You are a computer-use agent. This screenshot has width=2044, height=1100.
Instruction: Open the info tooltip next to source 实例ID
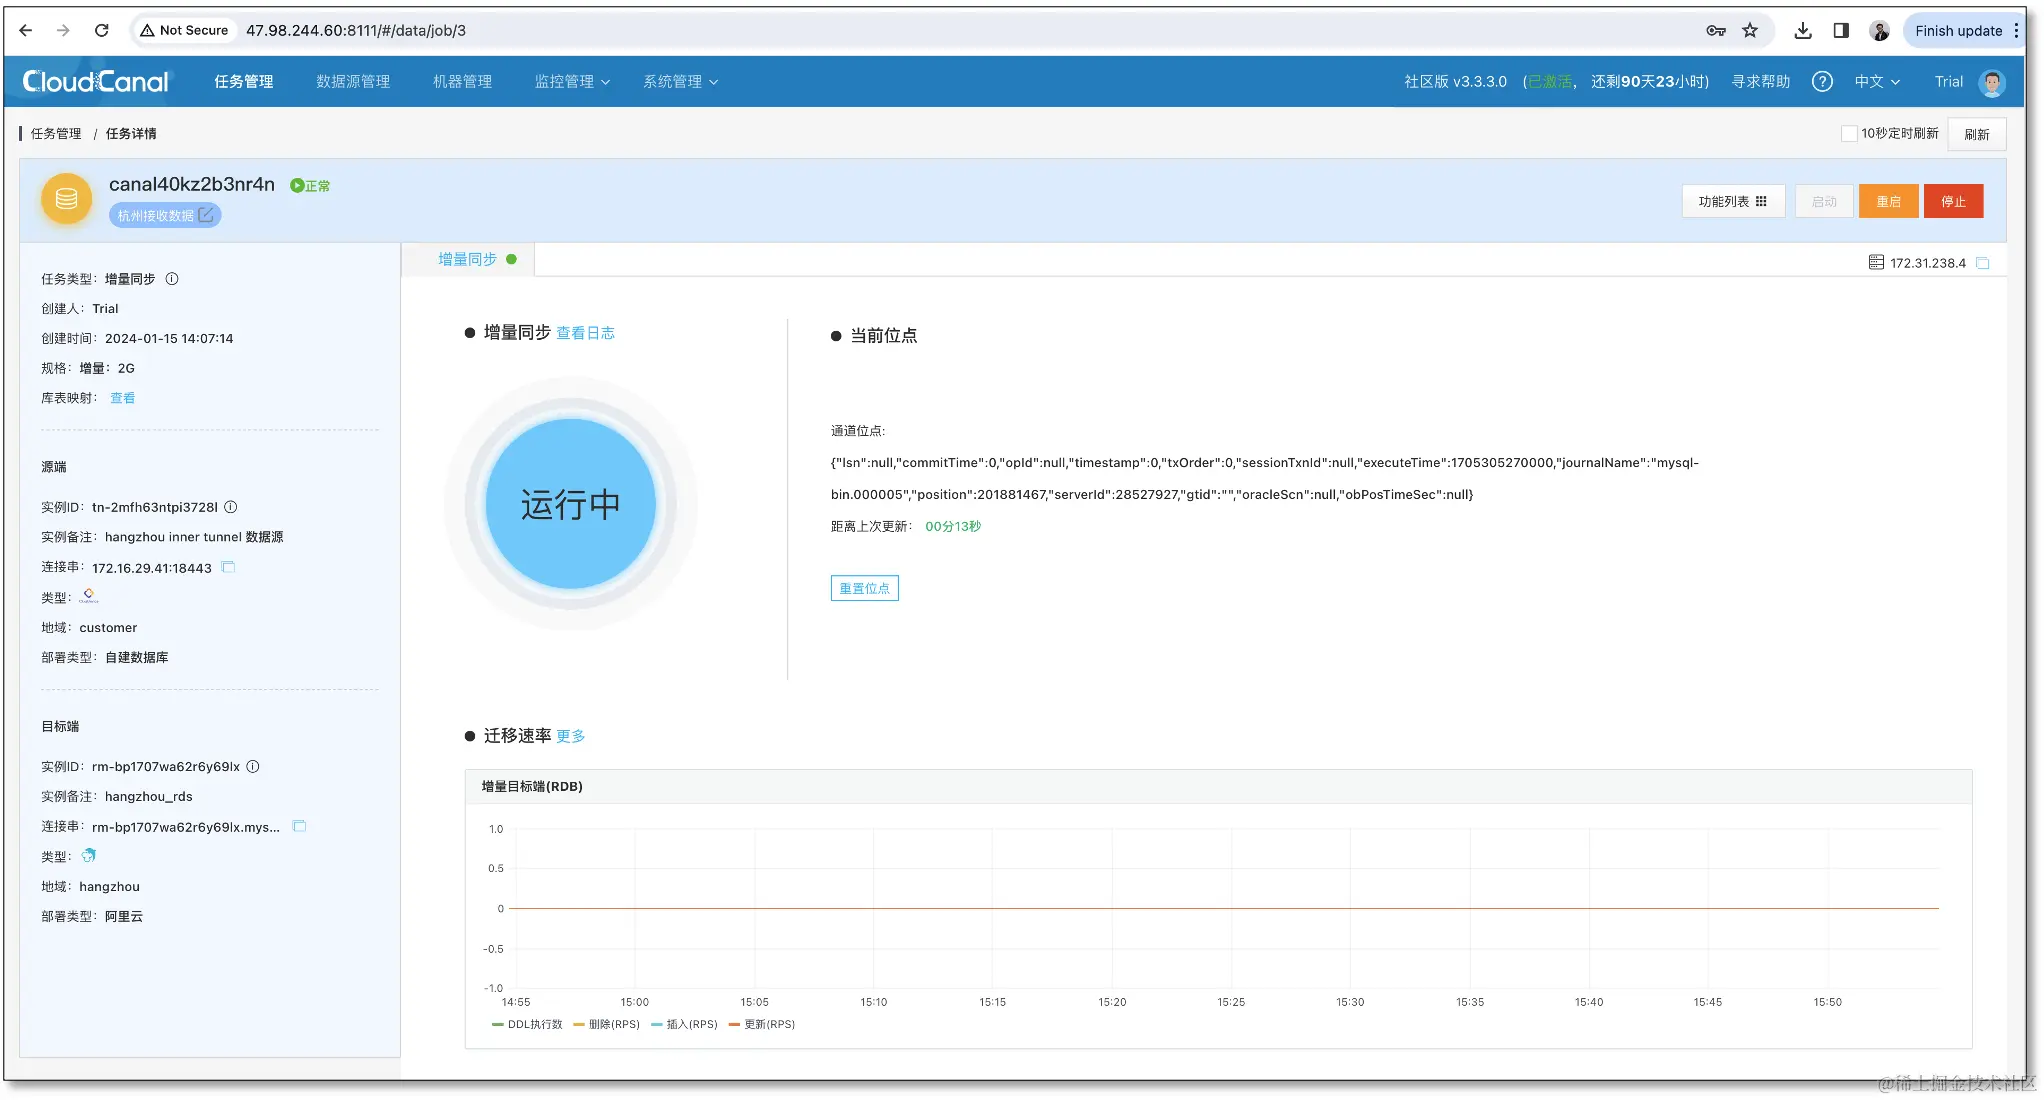pyautogui.click(x=230, y=507)
